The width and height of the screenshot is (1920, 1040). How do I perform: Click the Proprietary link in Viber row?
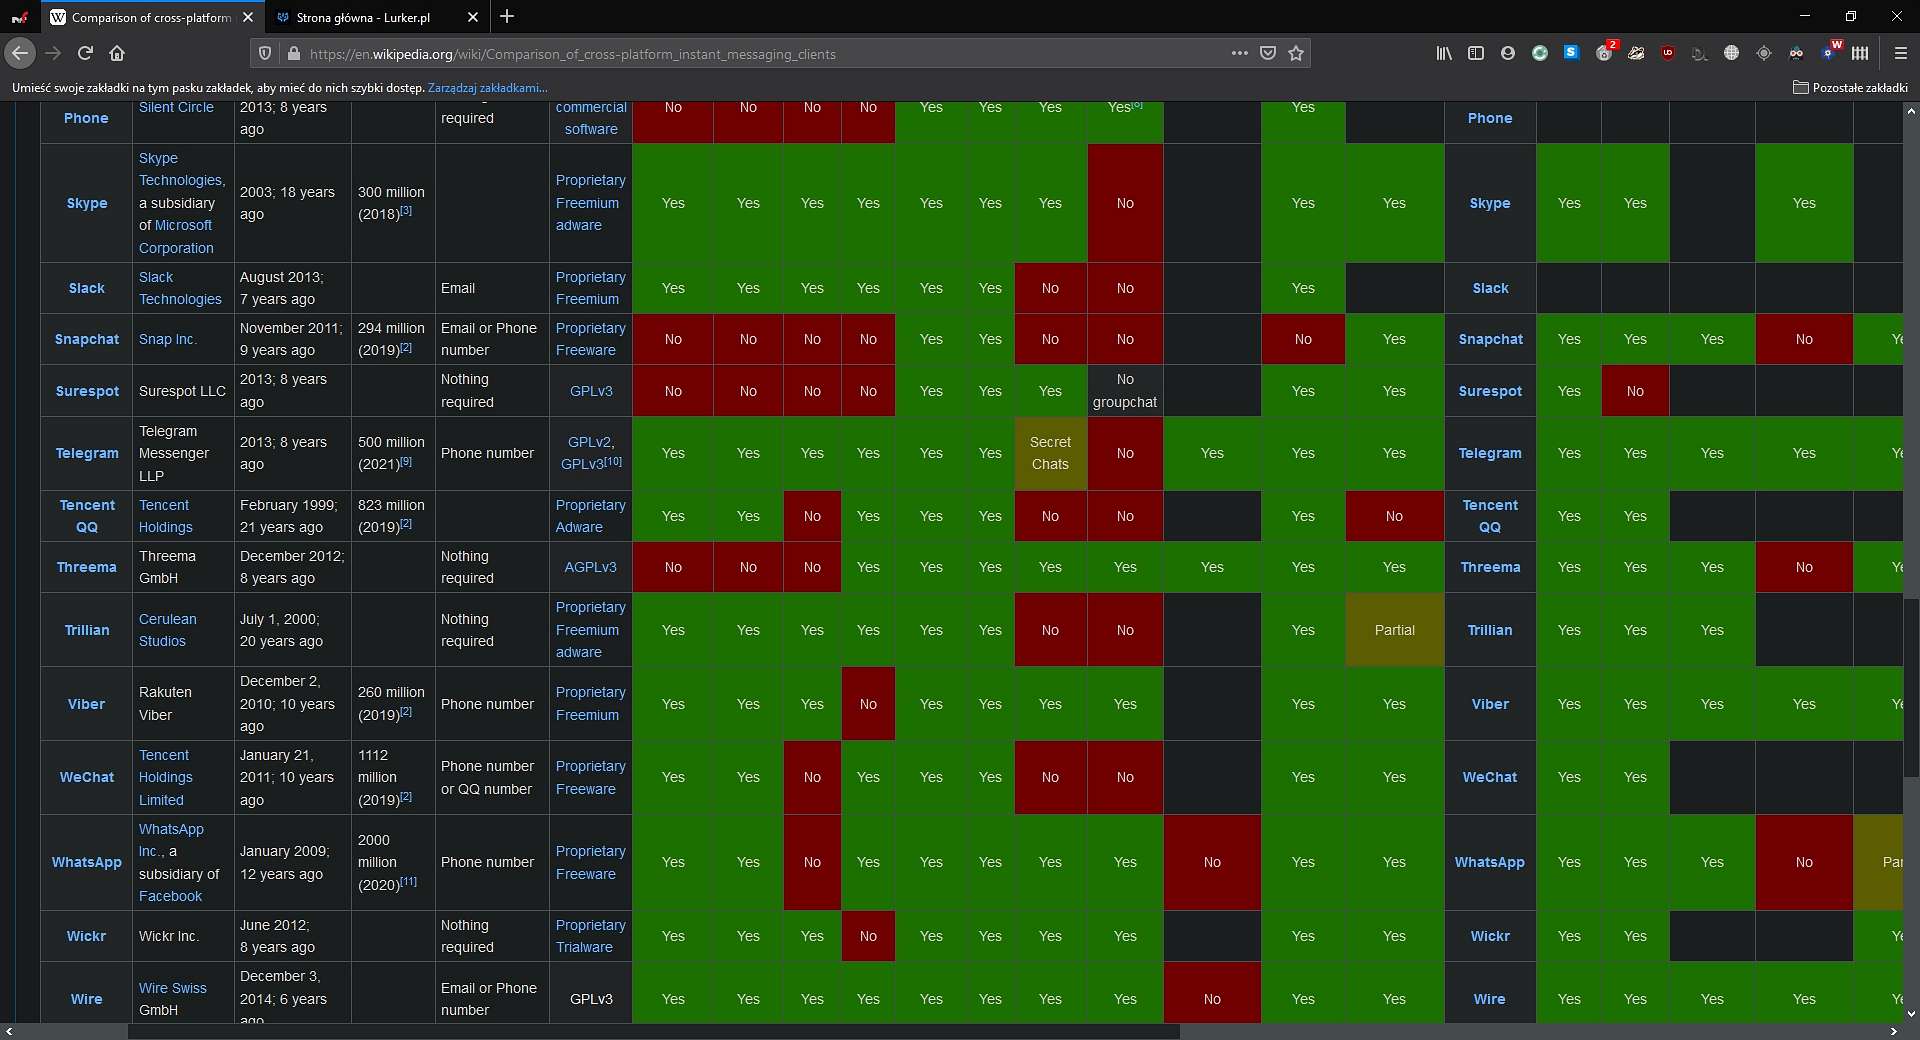[591, 692]
